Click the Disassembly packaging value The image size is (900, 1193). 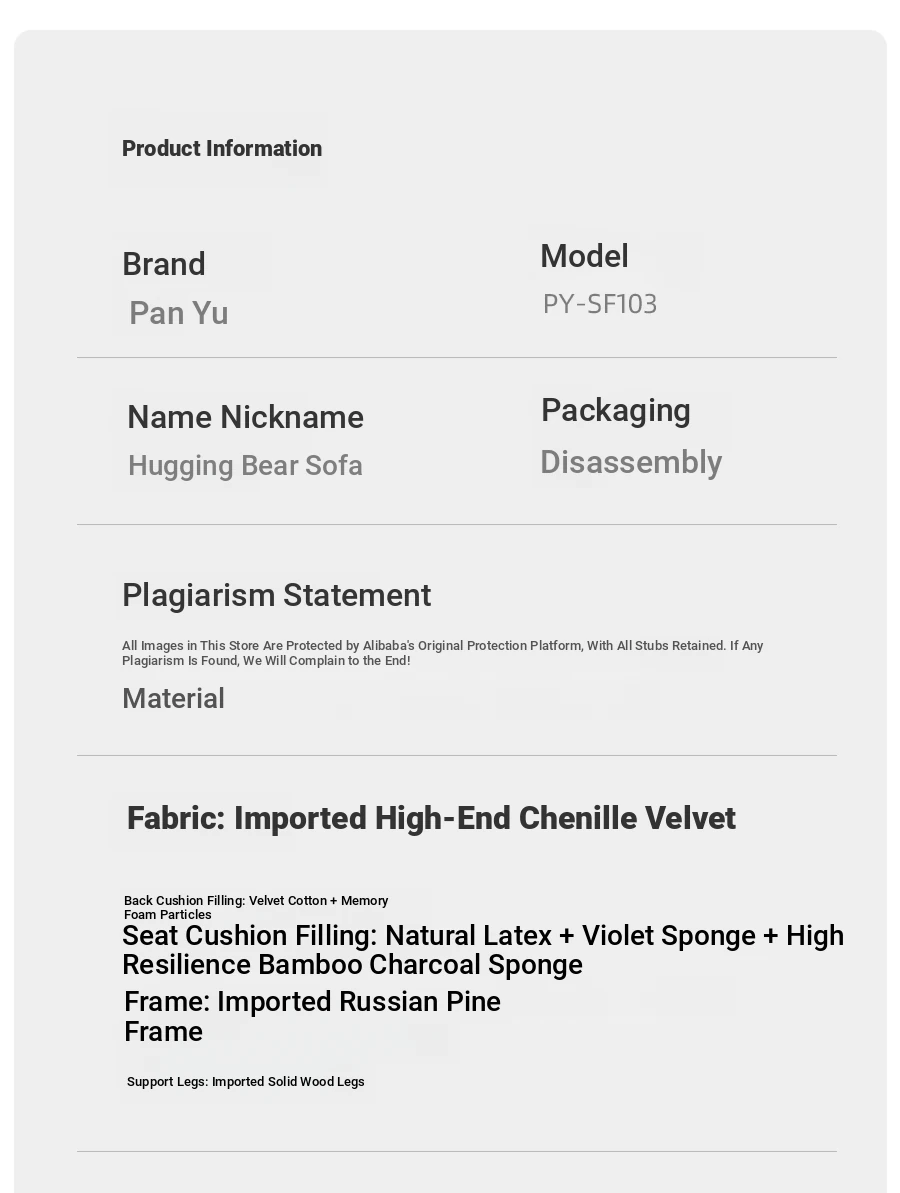631,463
